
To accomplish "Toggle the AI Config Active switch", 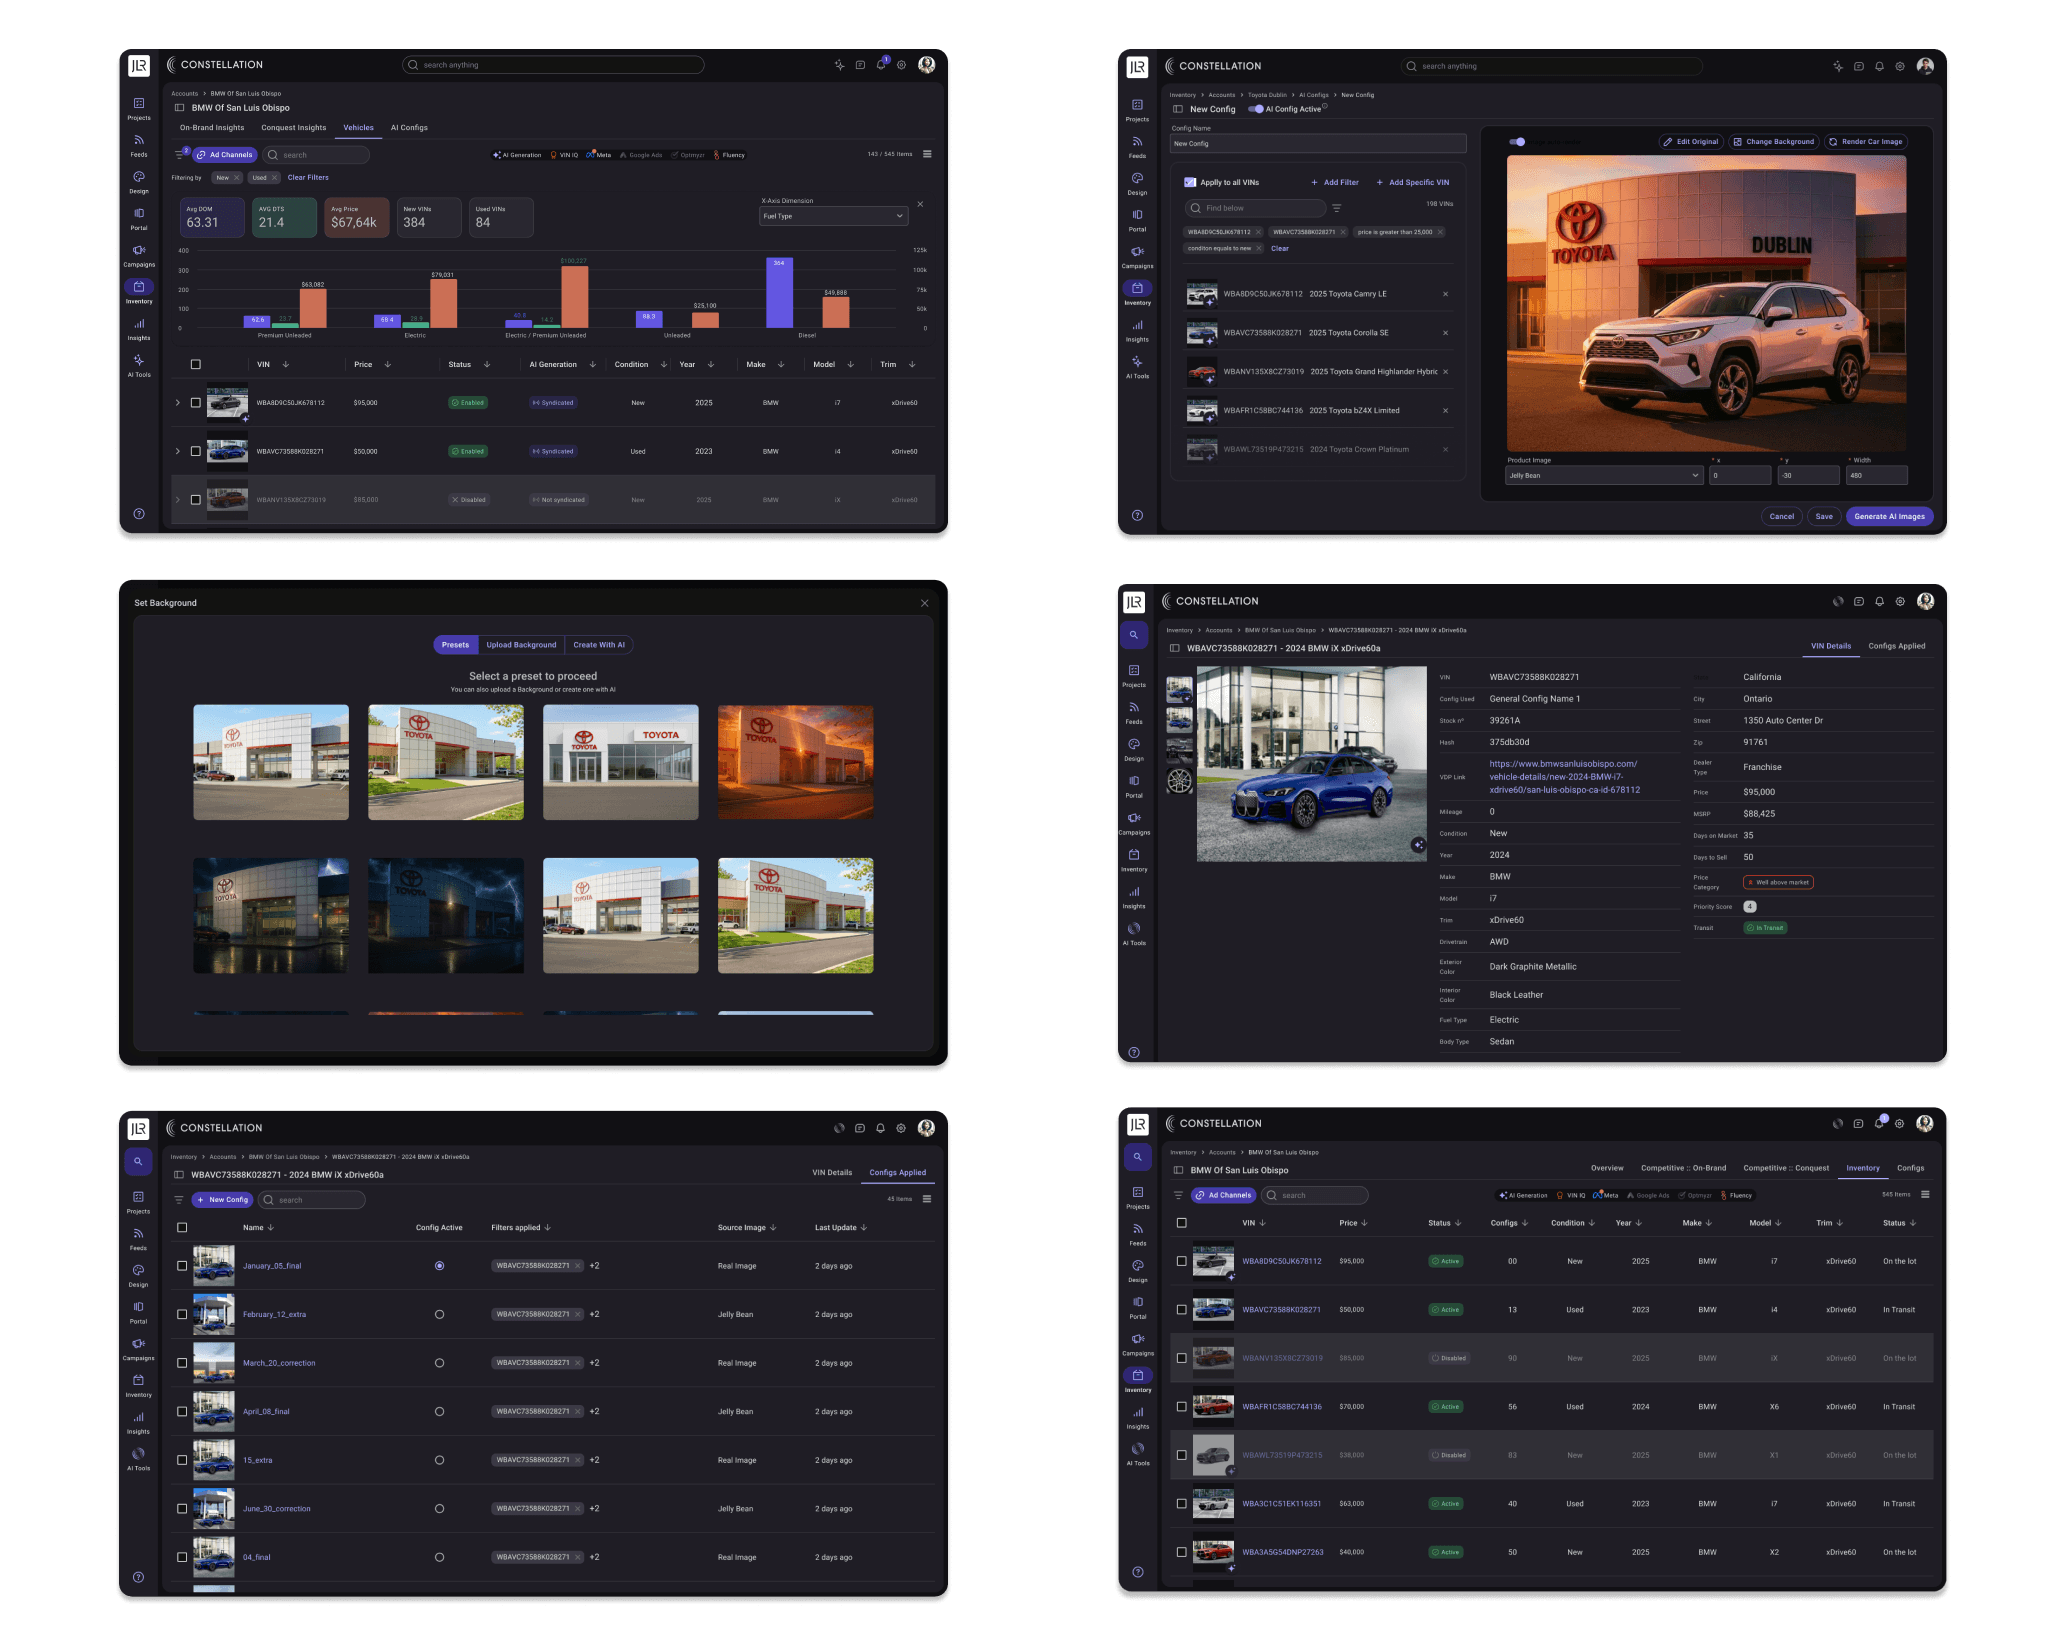I will [x=1256, y=109].
